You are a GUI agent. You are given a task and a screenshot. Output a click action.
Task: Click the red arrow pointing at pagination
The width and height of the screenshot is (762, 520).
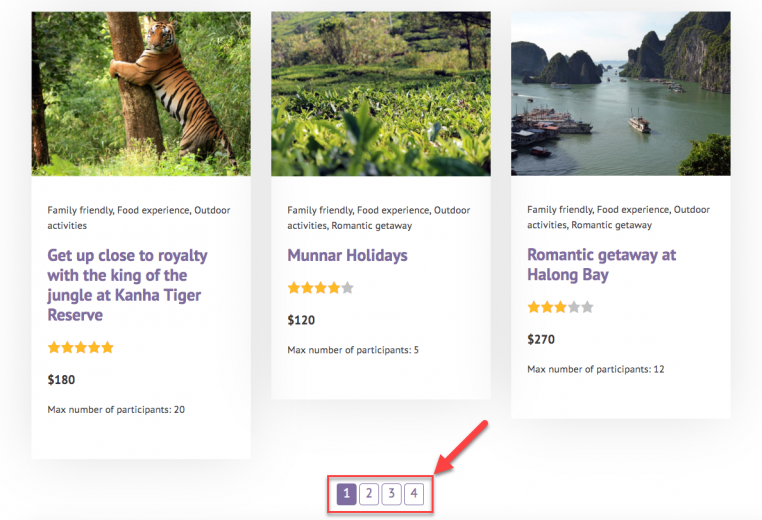tap(461, 446)
